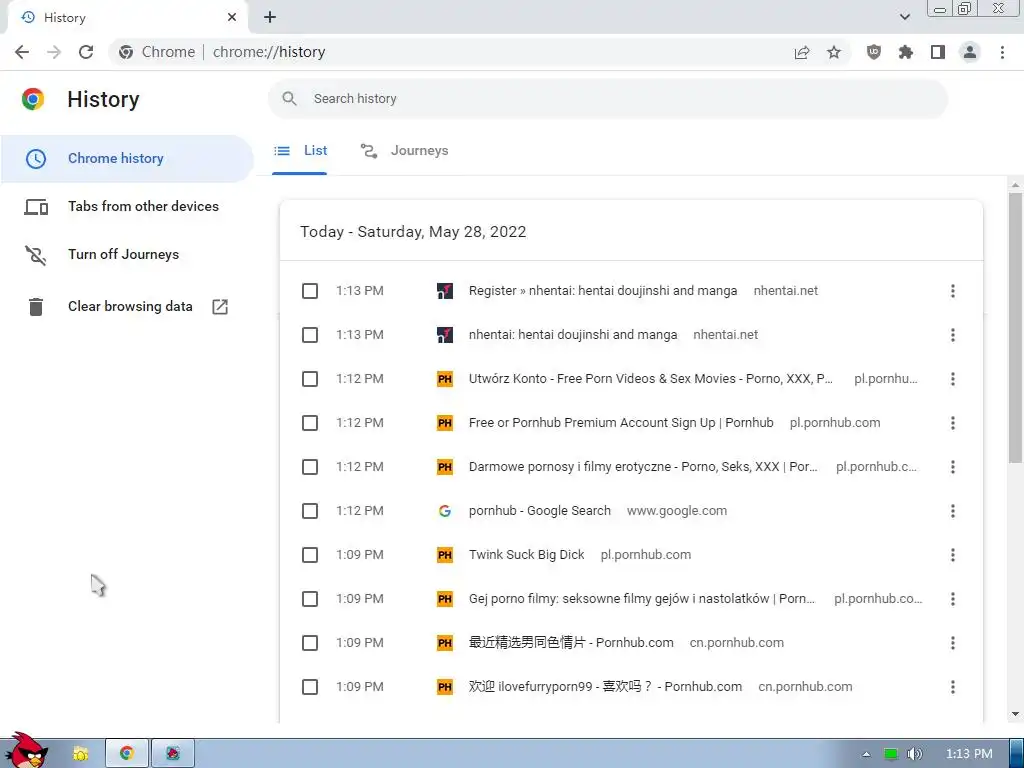Viewport: 1024px width, 768px height.
Task: Check the box for Utwórz Konto entry
Action: 310,379
